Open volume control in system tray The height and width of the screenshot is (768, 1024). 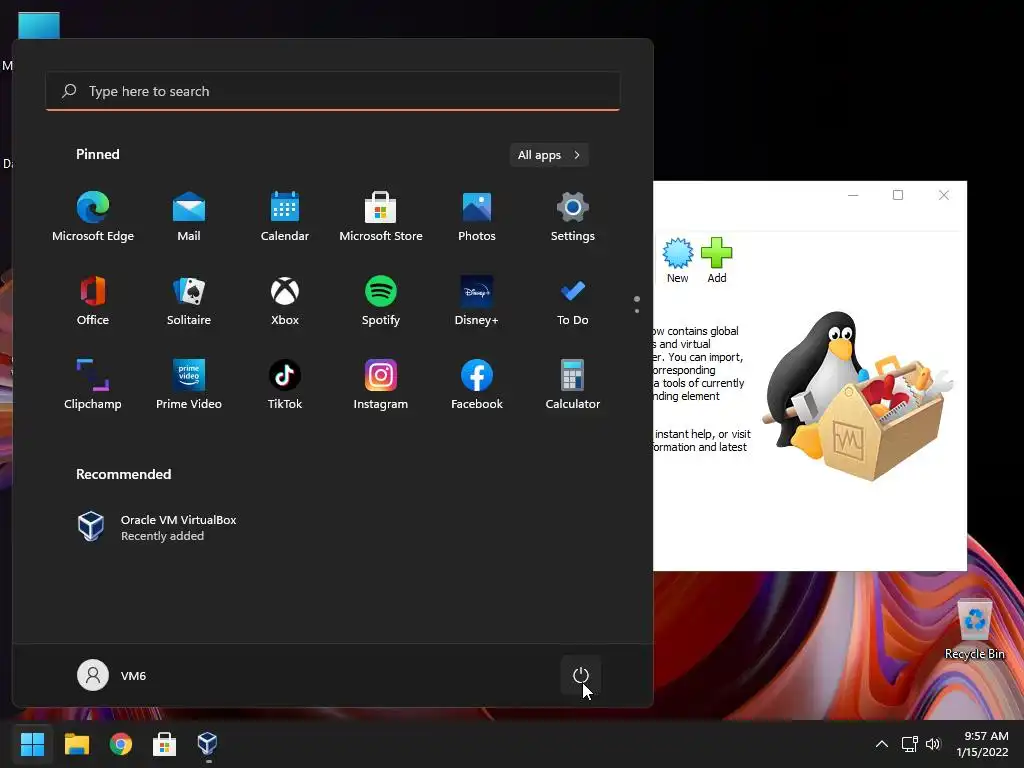[x=933, y=744]
